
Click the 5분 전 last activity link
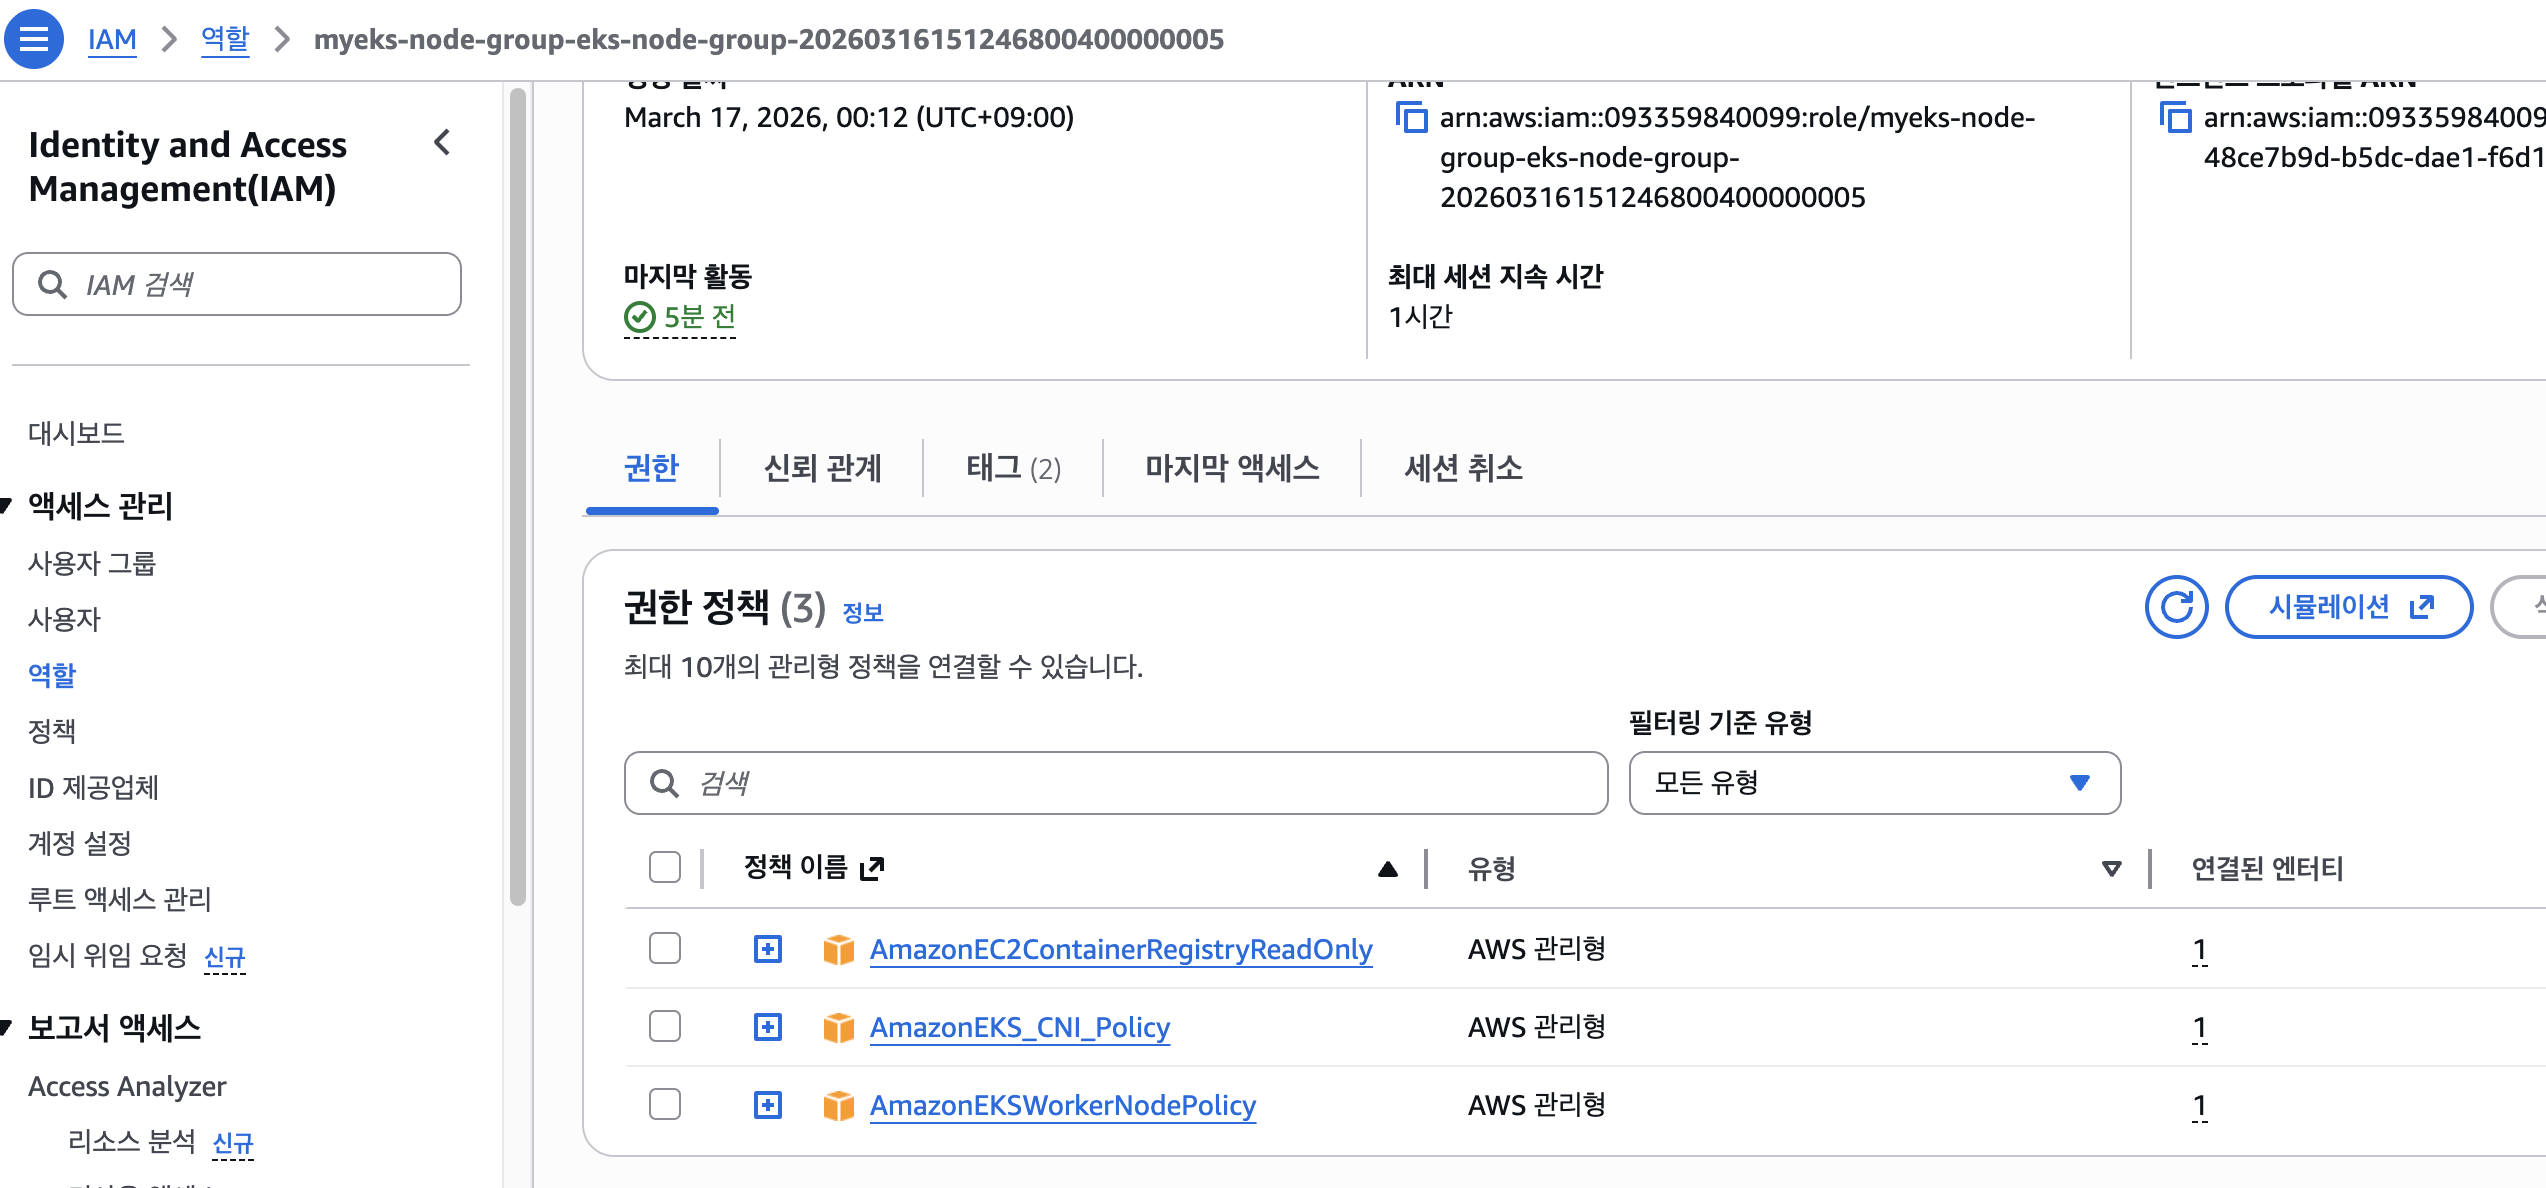(x=700, y=317)
